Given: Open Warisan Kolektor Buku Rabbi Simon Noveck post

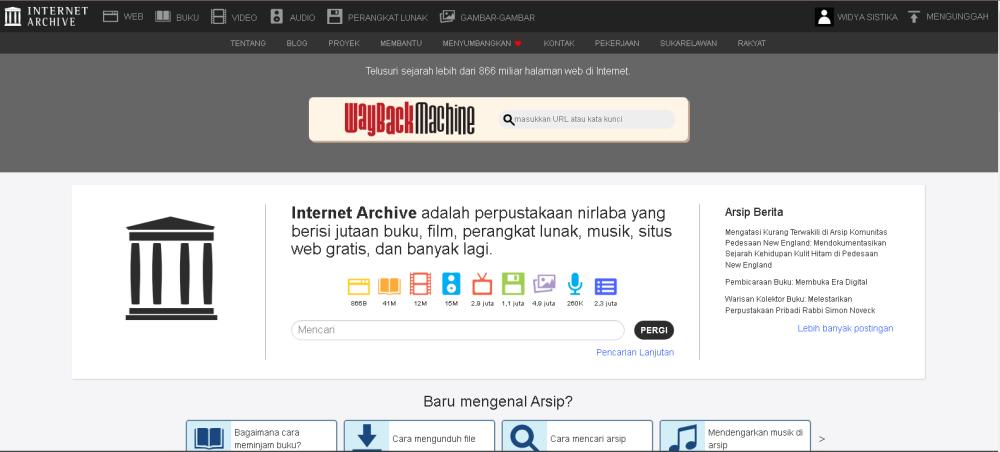Looking at the screenshot, I should pos(800,305).
